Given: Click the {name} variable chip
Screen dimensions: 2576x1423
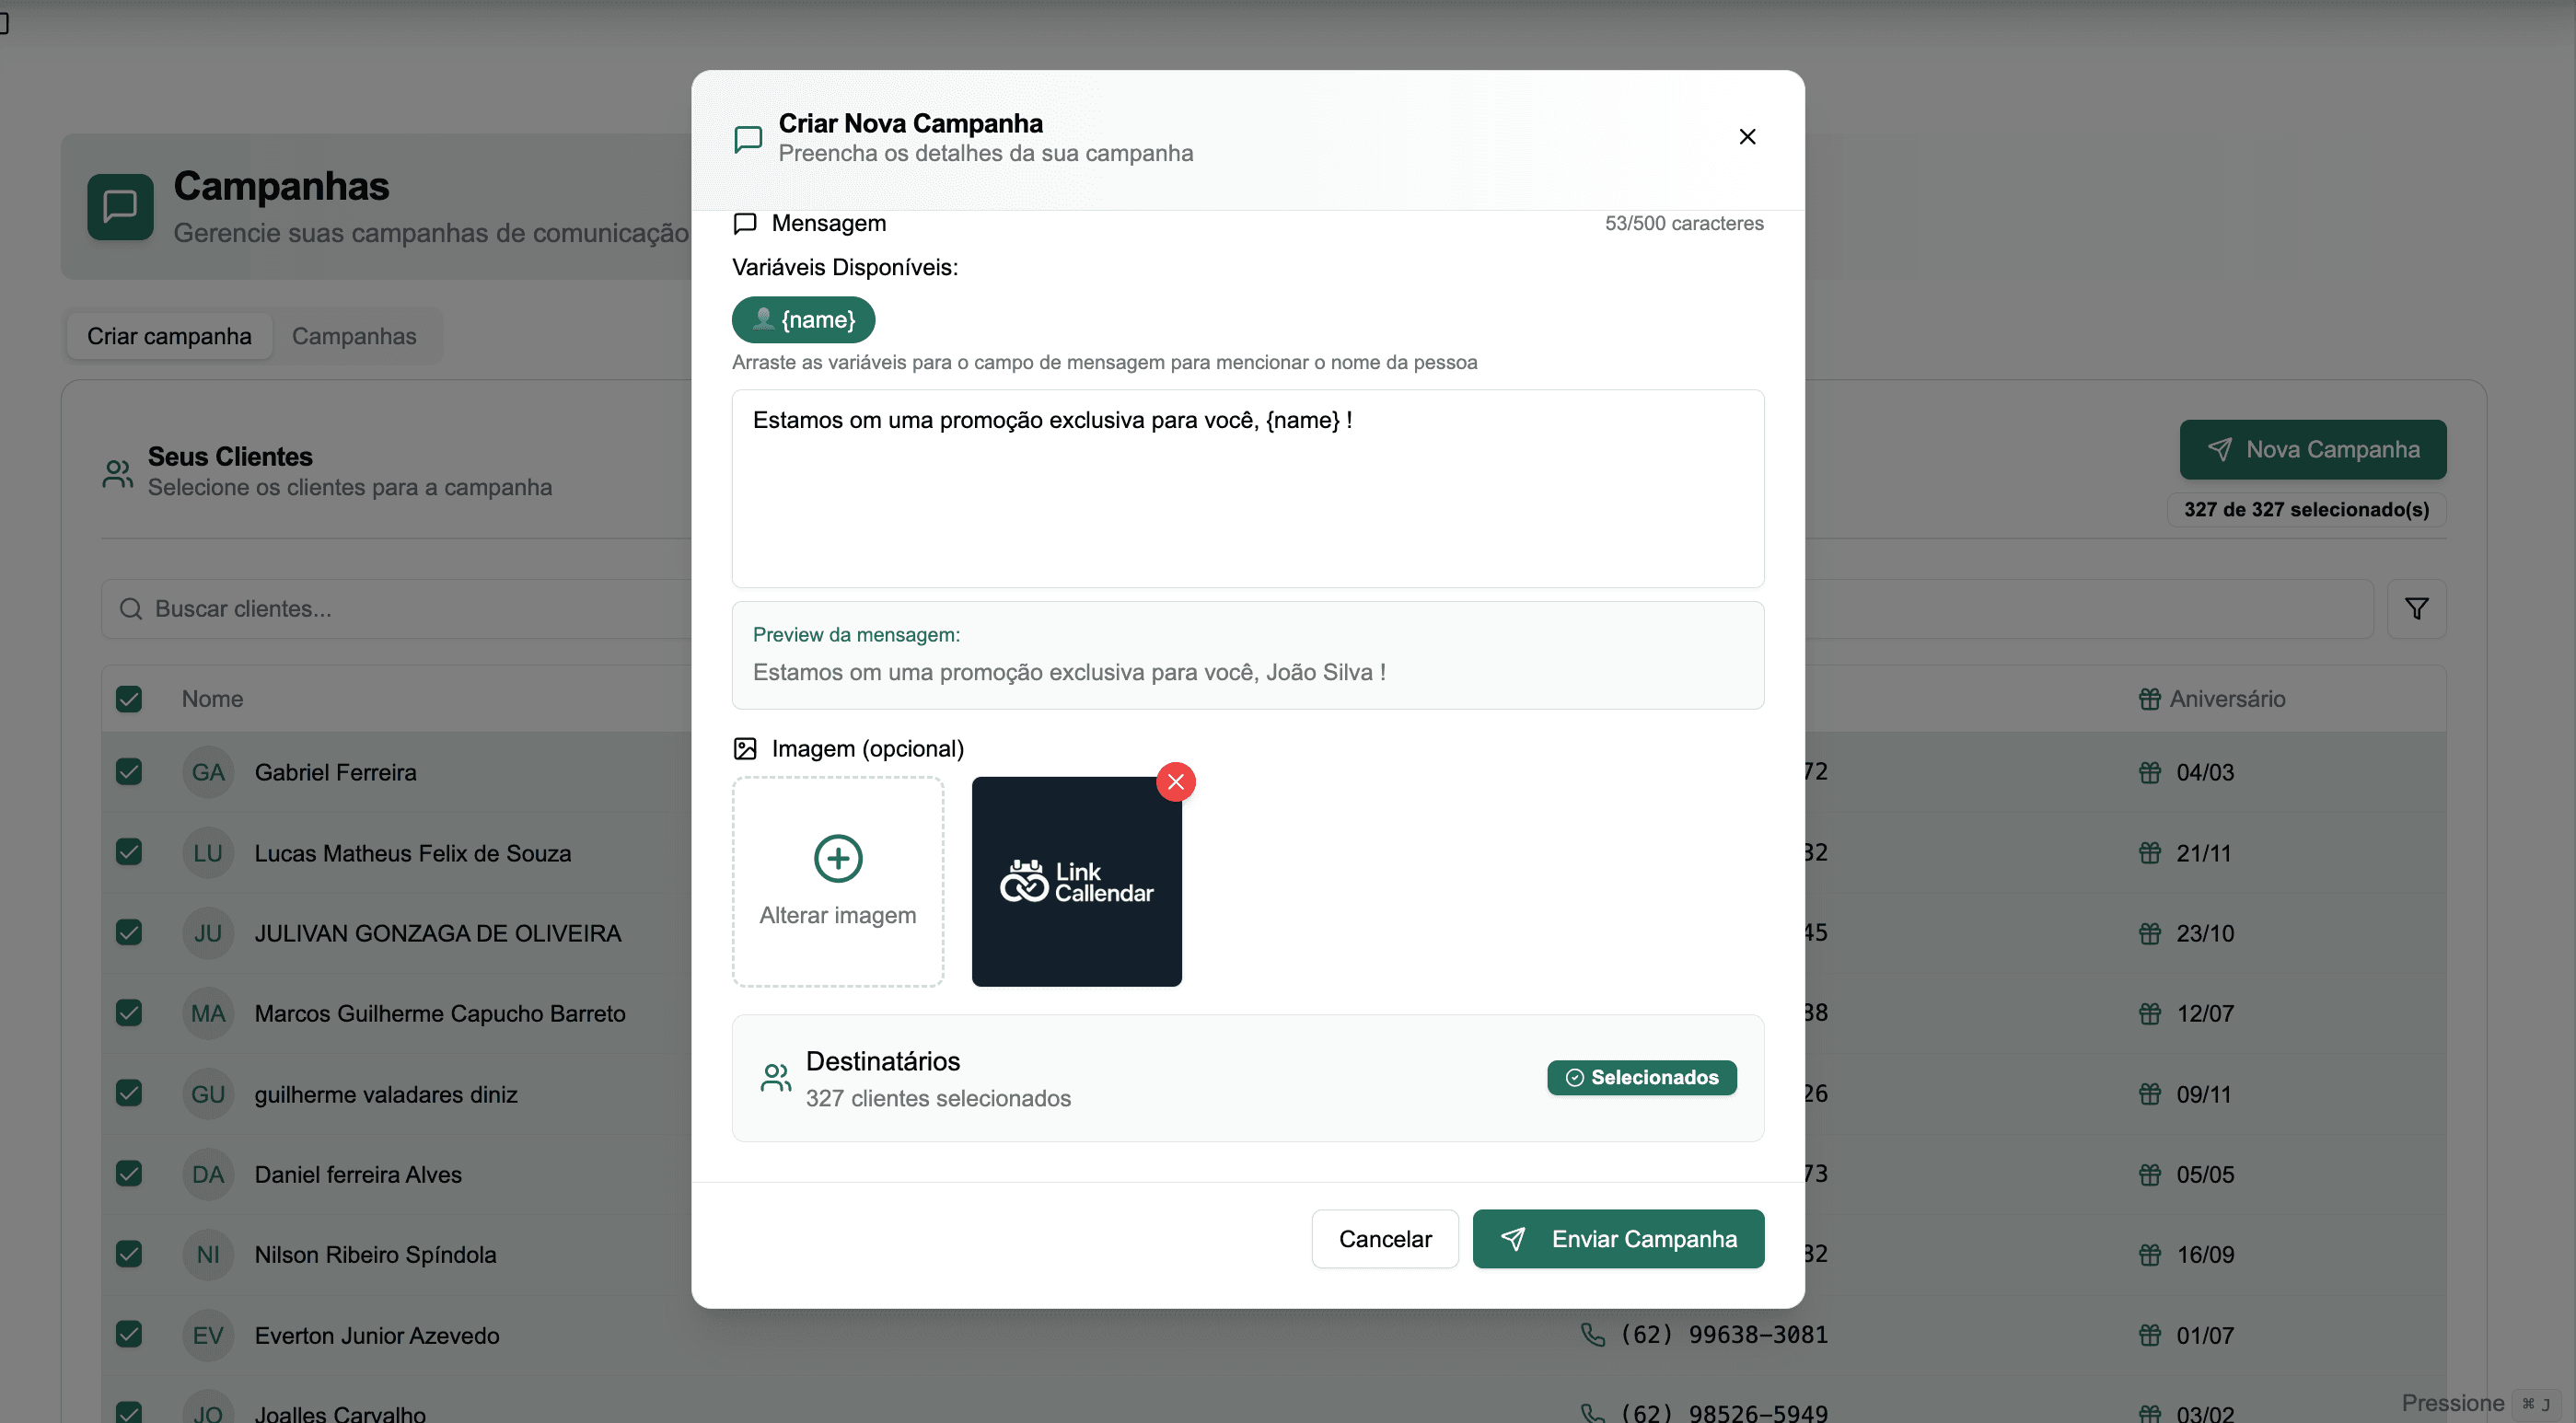Looking at the screenshot, I should (803, 320).
